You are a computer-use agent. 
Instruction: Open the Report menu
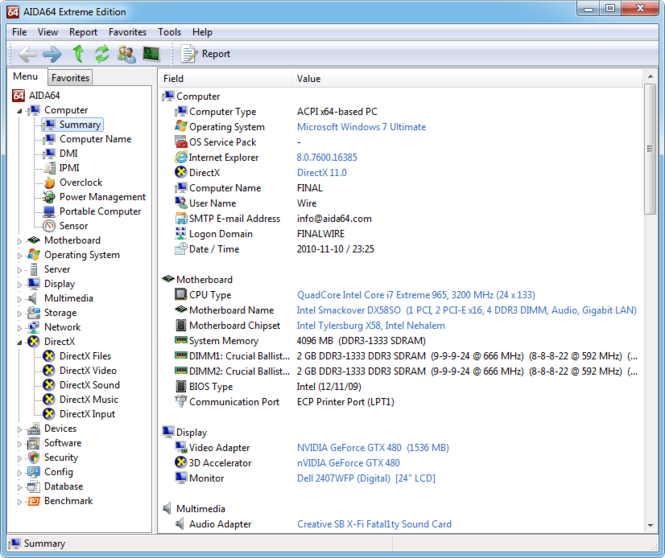[83, 32]
